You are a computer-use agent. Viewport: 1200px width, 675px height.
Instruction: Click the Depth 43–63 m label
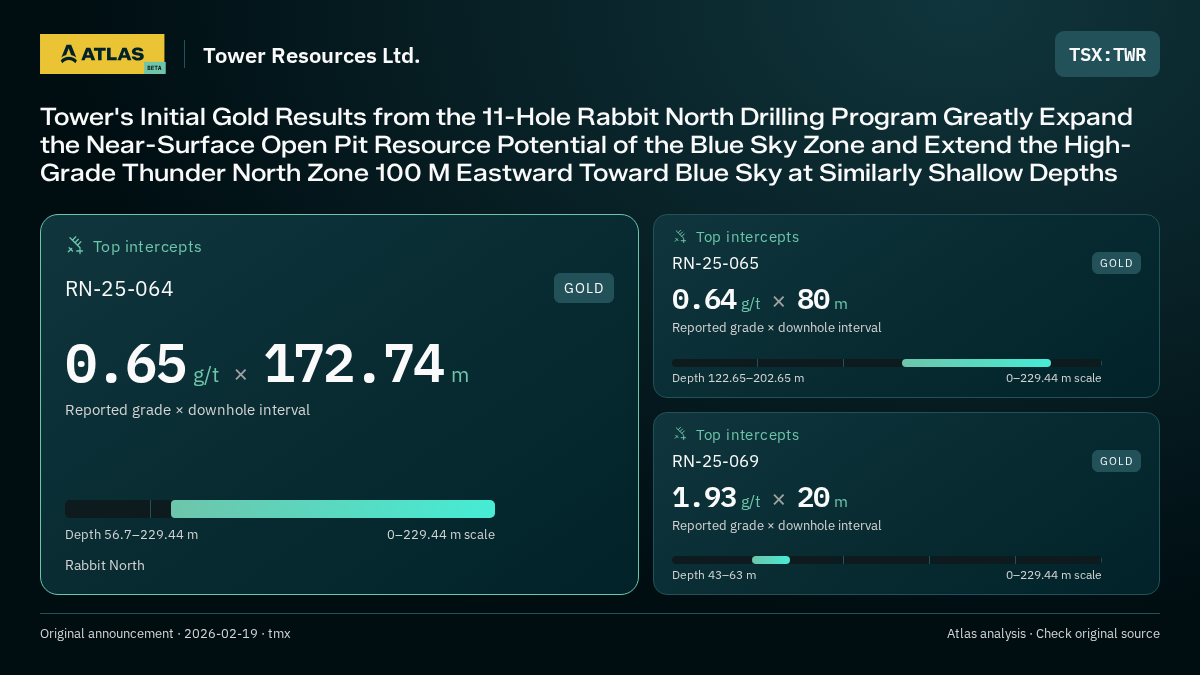point(714,575)
